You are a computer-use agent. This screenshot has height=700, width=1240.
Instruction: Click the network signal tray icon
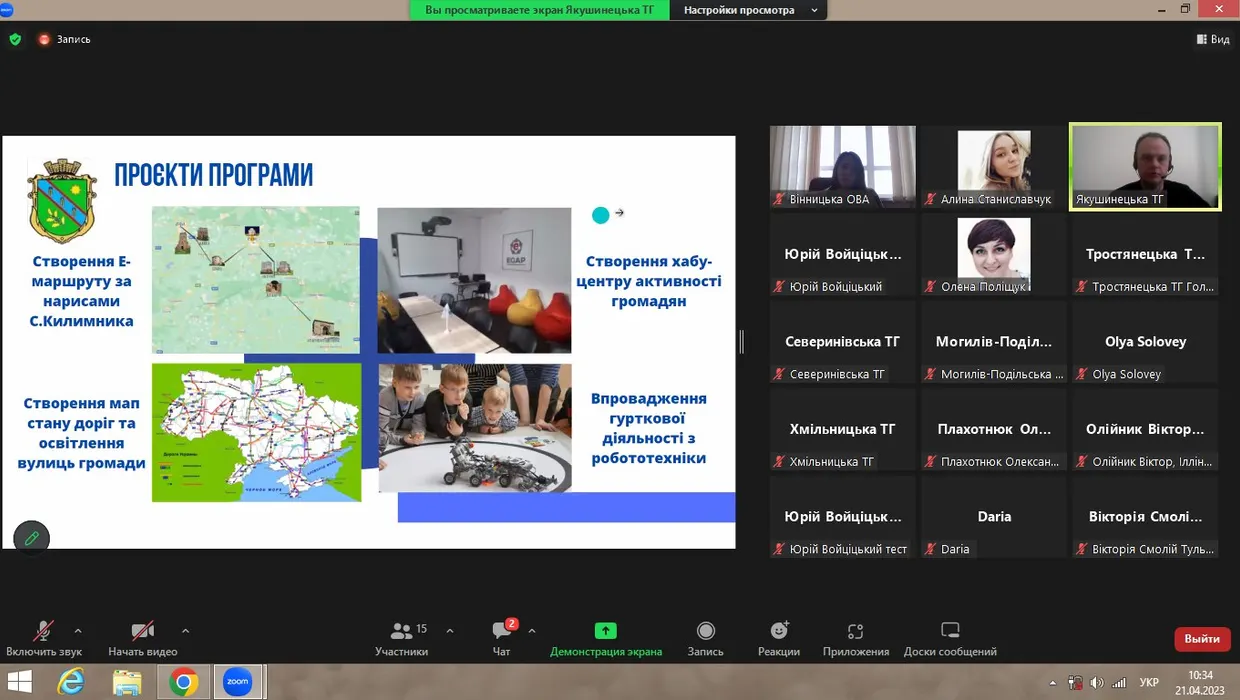[x=1120, y=682]
